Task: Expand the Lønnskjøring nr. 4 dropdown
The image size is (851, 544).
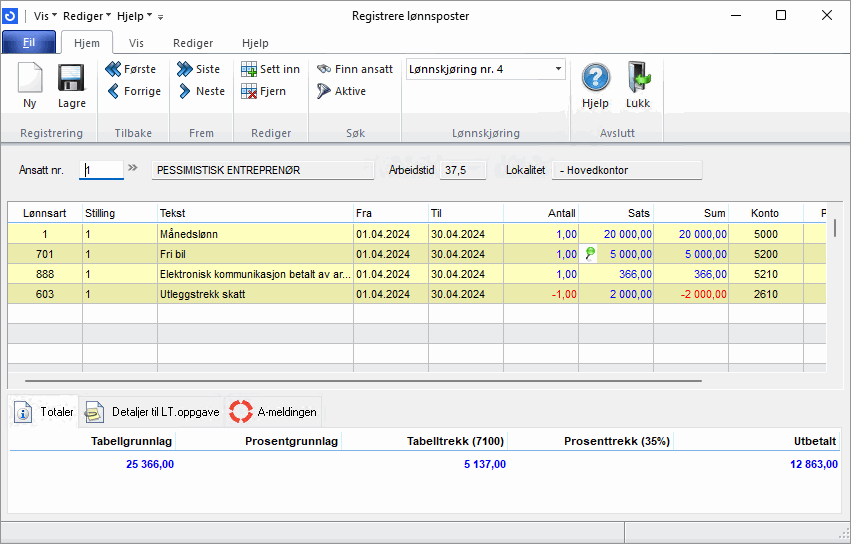Action: pyautogui.click(x=557, y=69)
